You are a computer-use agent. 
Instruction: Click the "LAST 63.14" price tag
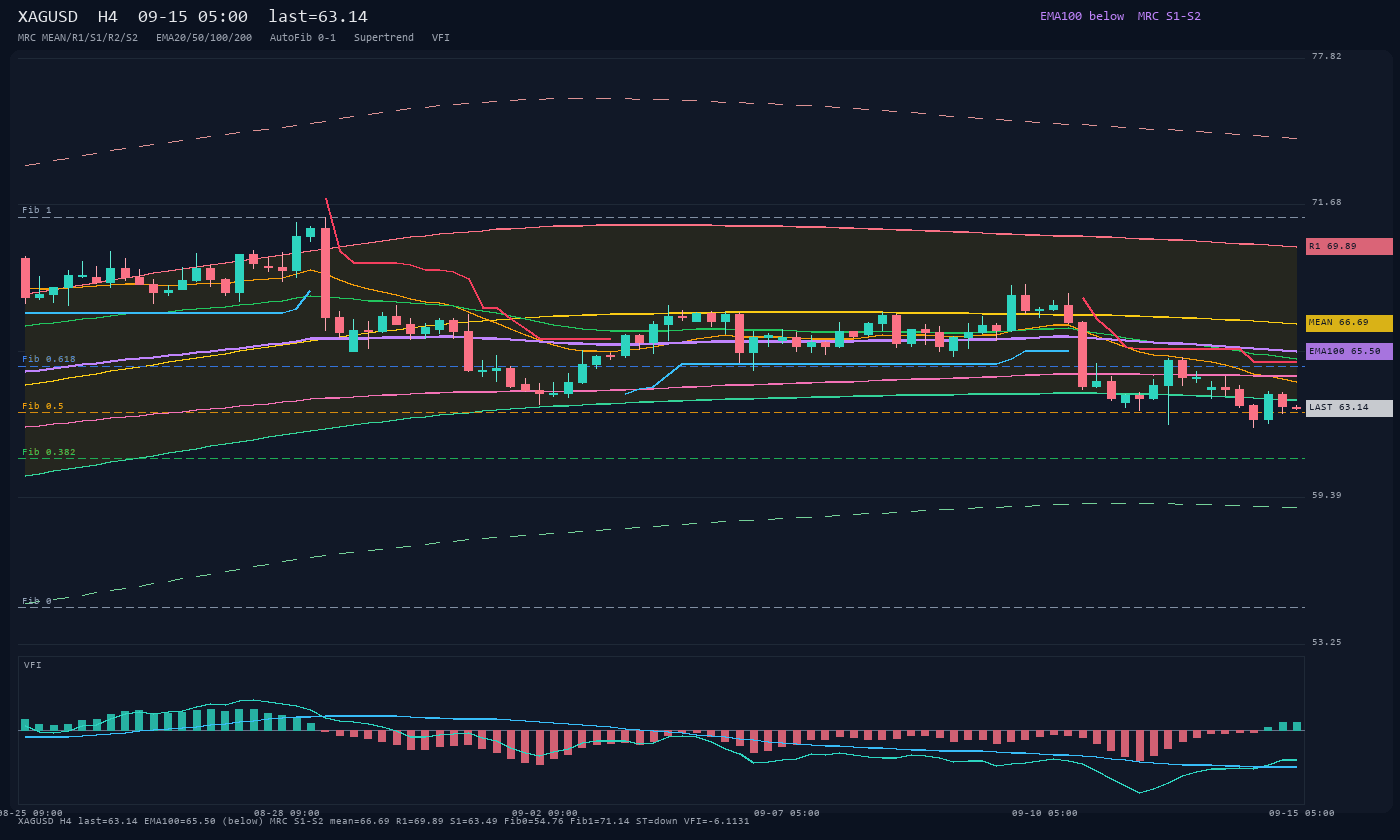(1349, 408)
